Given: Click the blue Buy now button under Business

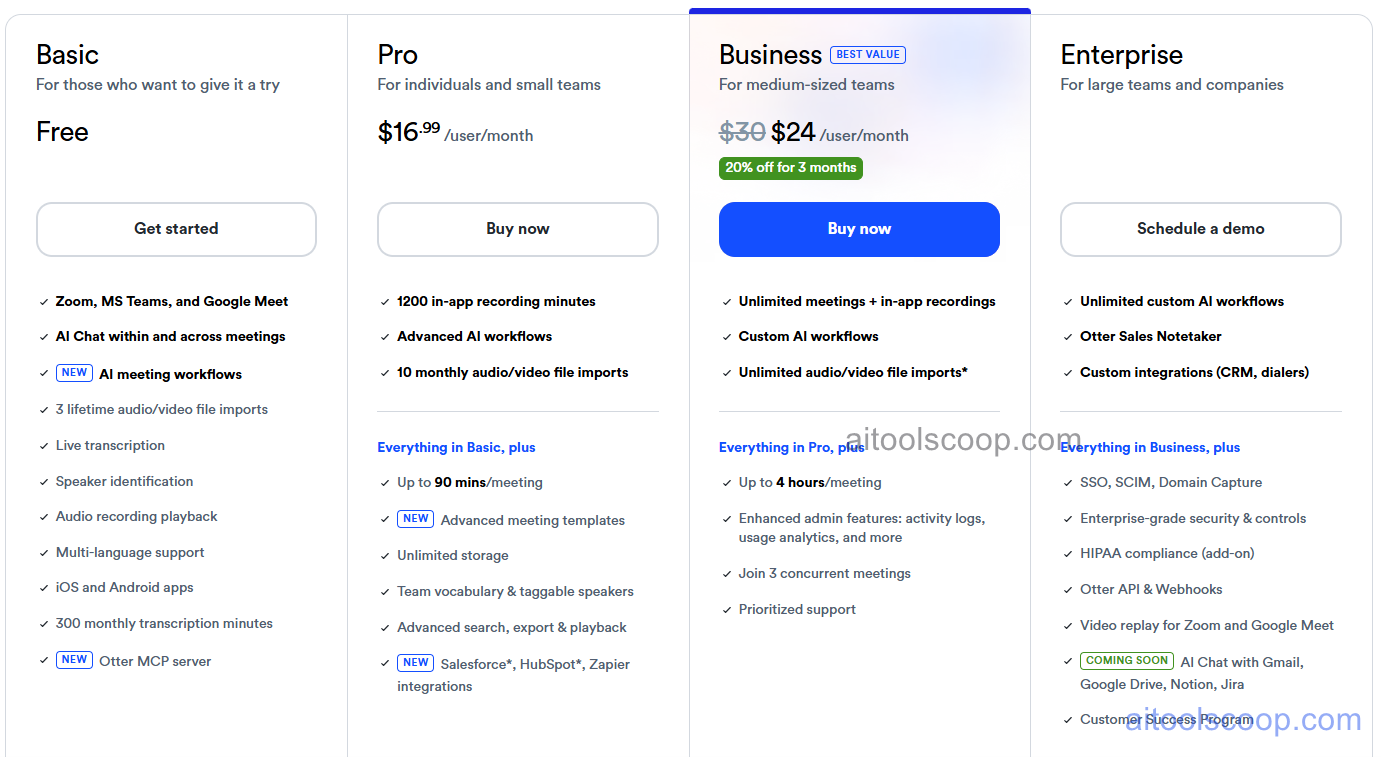Looking at the screenshot, I should point(859,229).
